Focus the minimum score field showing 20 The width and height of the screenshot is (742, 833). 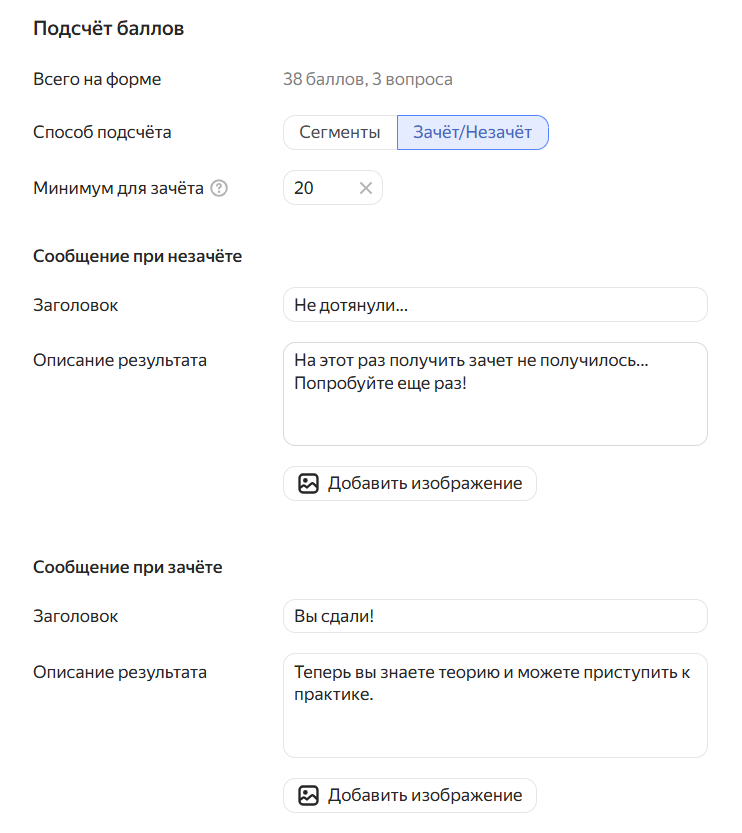332,188
